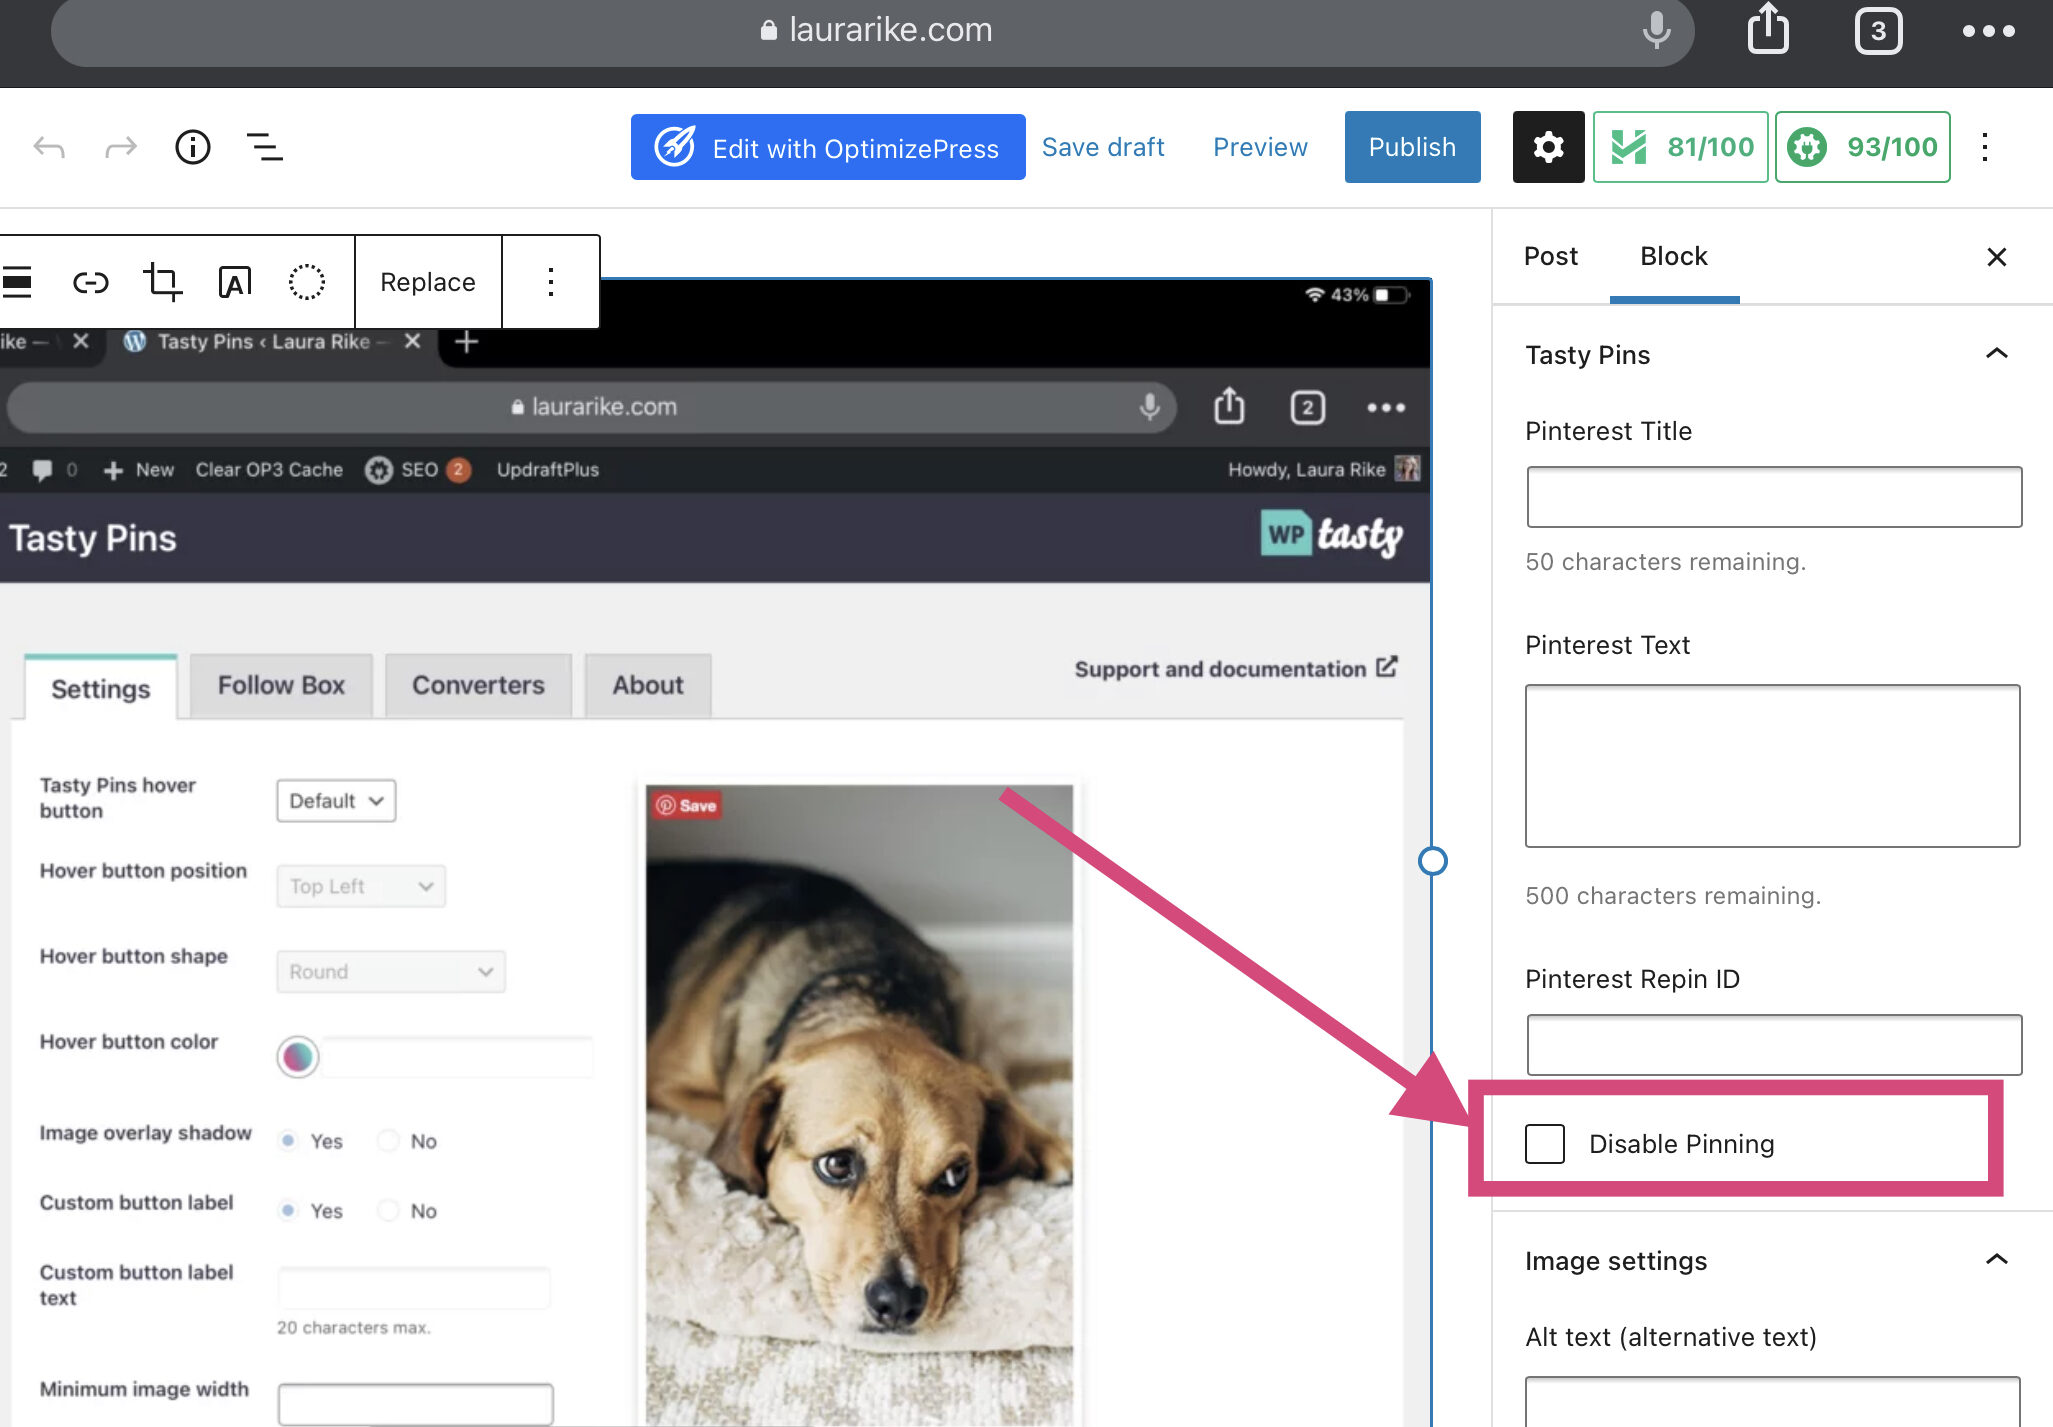Select the crop image tool

[162, 282]
